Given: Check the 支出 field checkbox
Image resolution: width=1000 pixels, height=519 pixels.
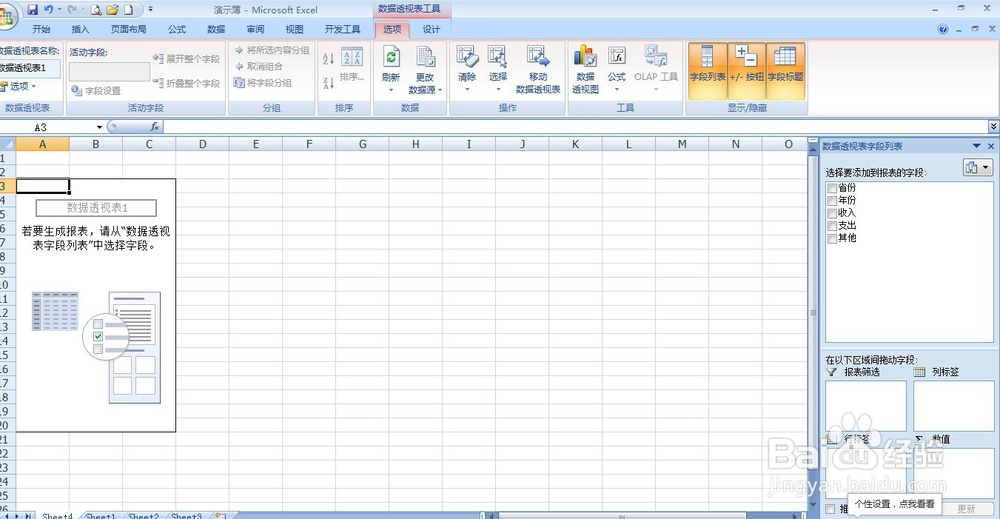Looking at the screenshot, I should (832, 226).
